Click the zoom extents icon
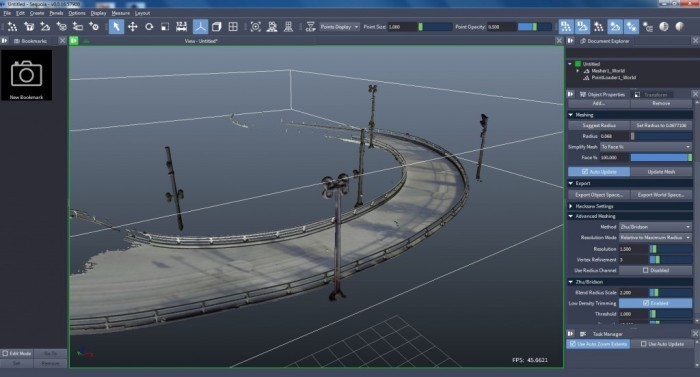The height and width of the screenshot is (377, 700). click(255, 27)
